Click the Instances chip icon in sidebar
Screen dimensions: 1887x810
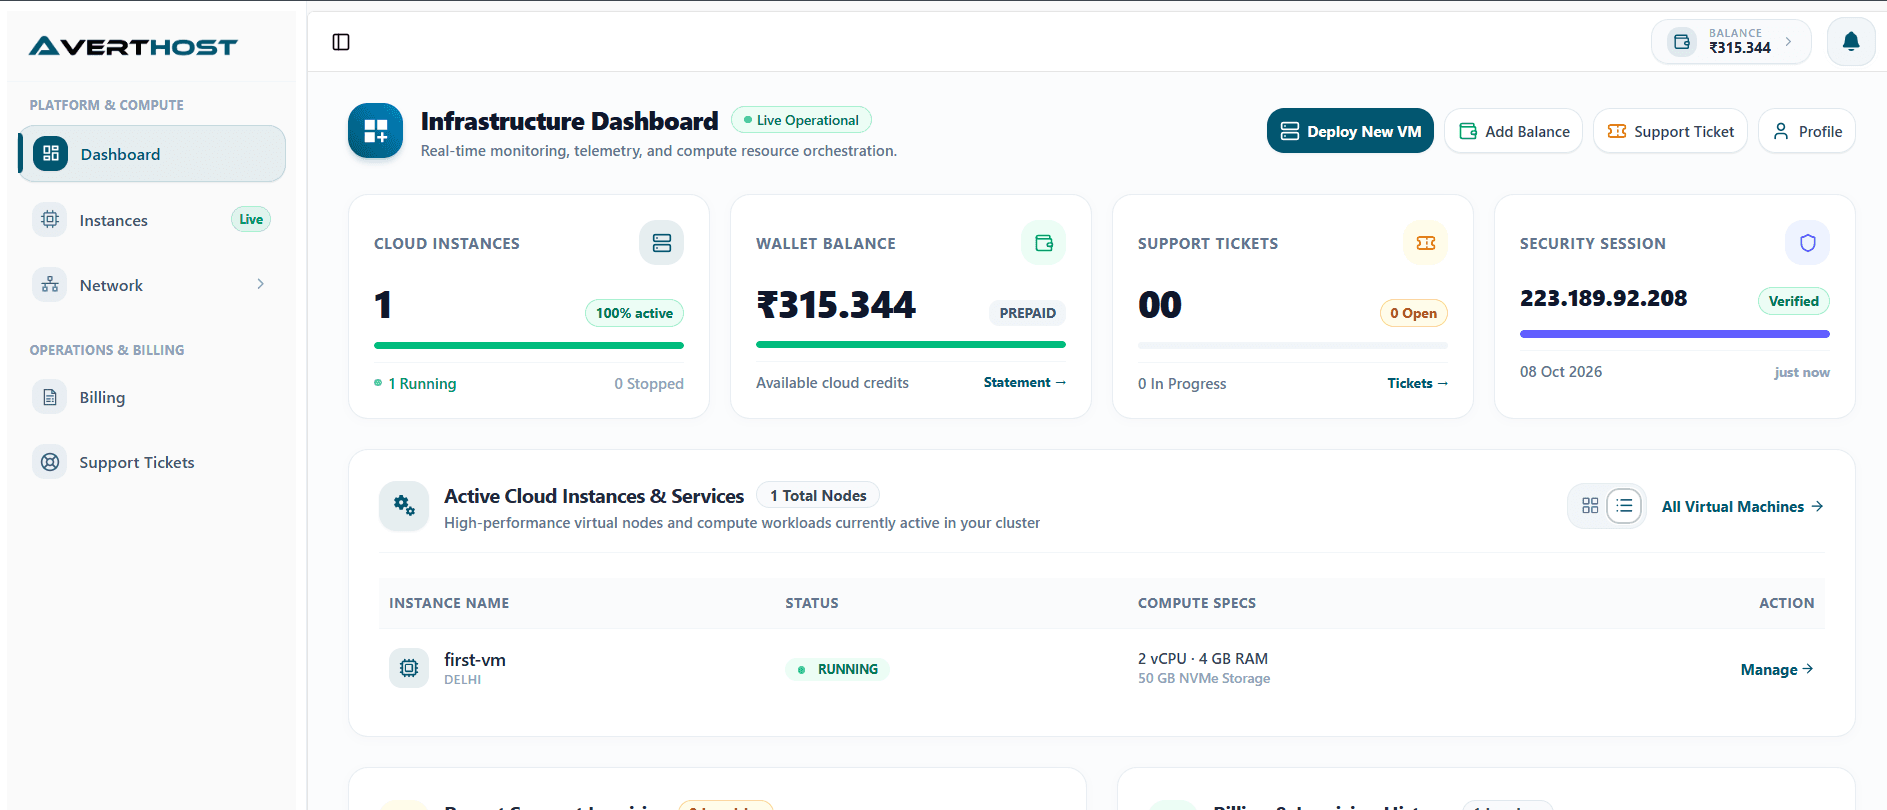tap(50, 220)
